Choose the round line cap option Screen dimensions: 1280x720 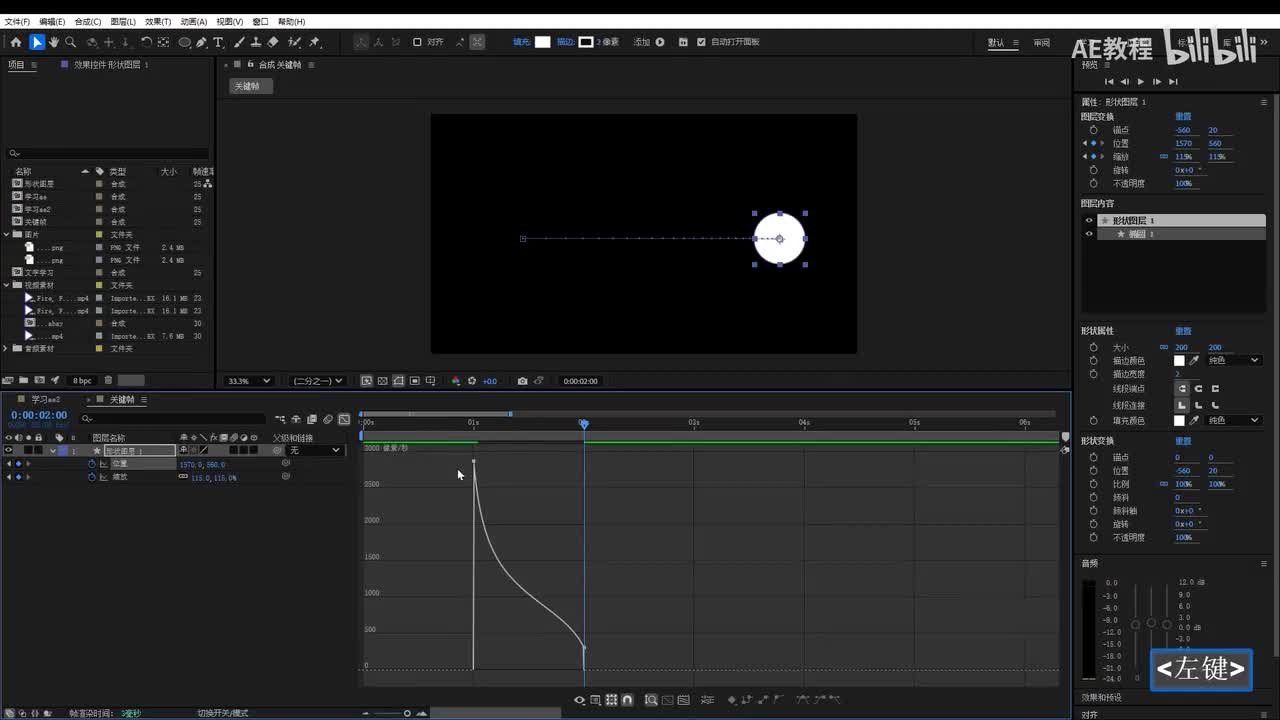point(1198,388)
